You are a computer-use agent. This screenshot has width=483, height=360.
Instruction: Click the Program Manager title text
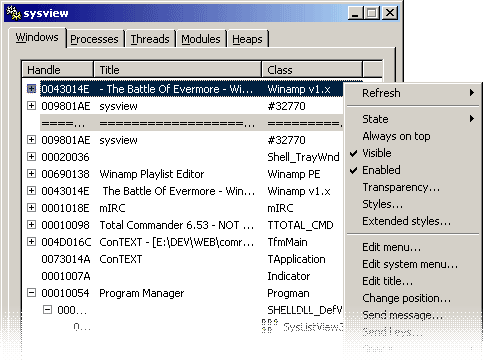tap(142, 293)
